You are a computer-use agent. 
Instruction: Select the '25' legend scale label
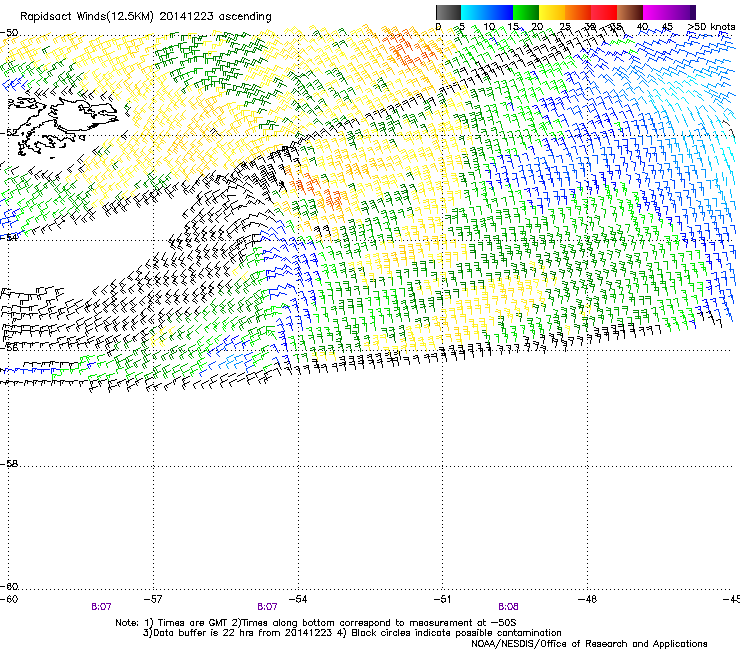click(564, 26)
